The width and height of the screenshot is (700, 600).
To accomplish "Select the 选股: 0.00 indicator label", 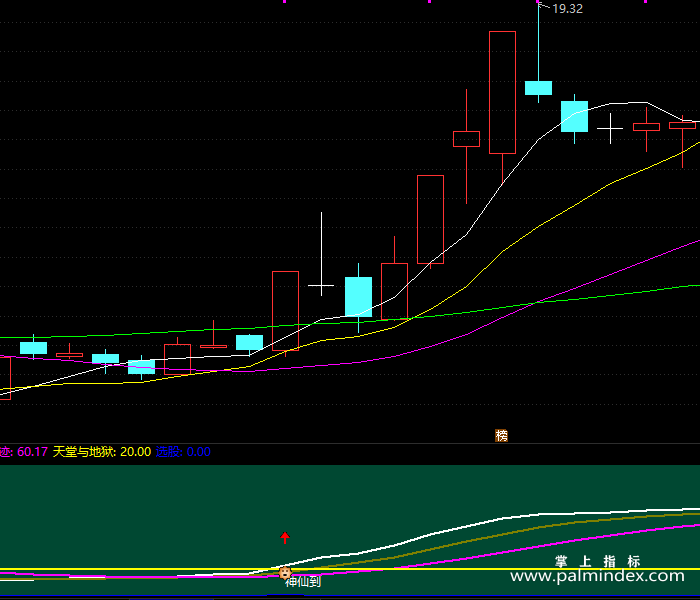I will tap(183, 452).
